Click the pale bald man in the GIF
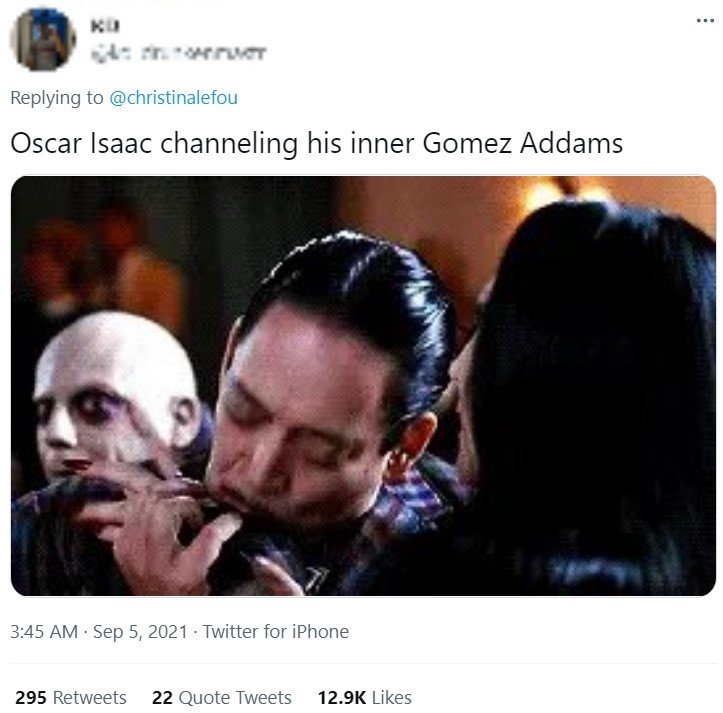Image resolution: width=723 pixels, height=713 pixels. click(x=115, y=395)
